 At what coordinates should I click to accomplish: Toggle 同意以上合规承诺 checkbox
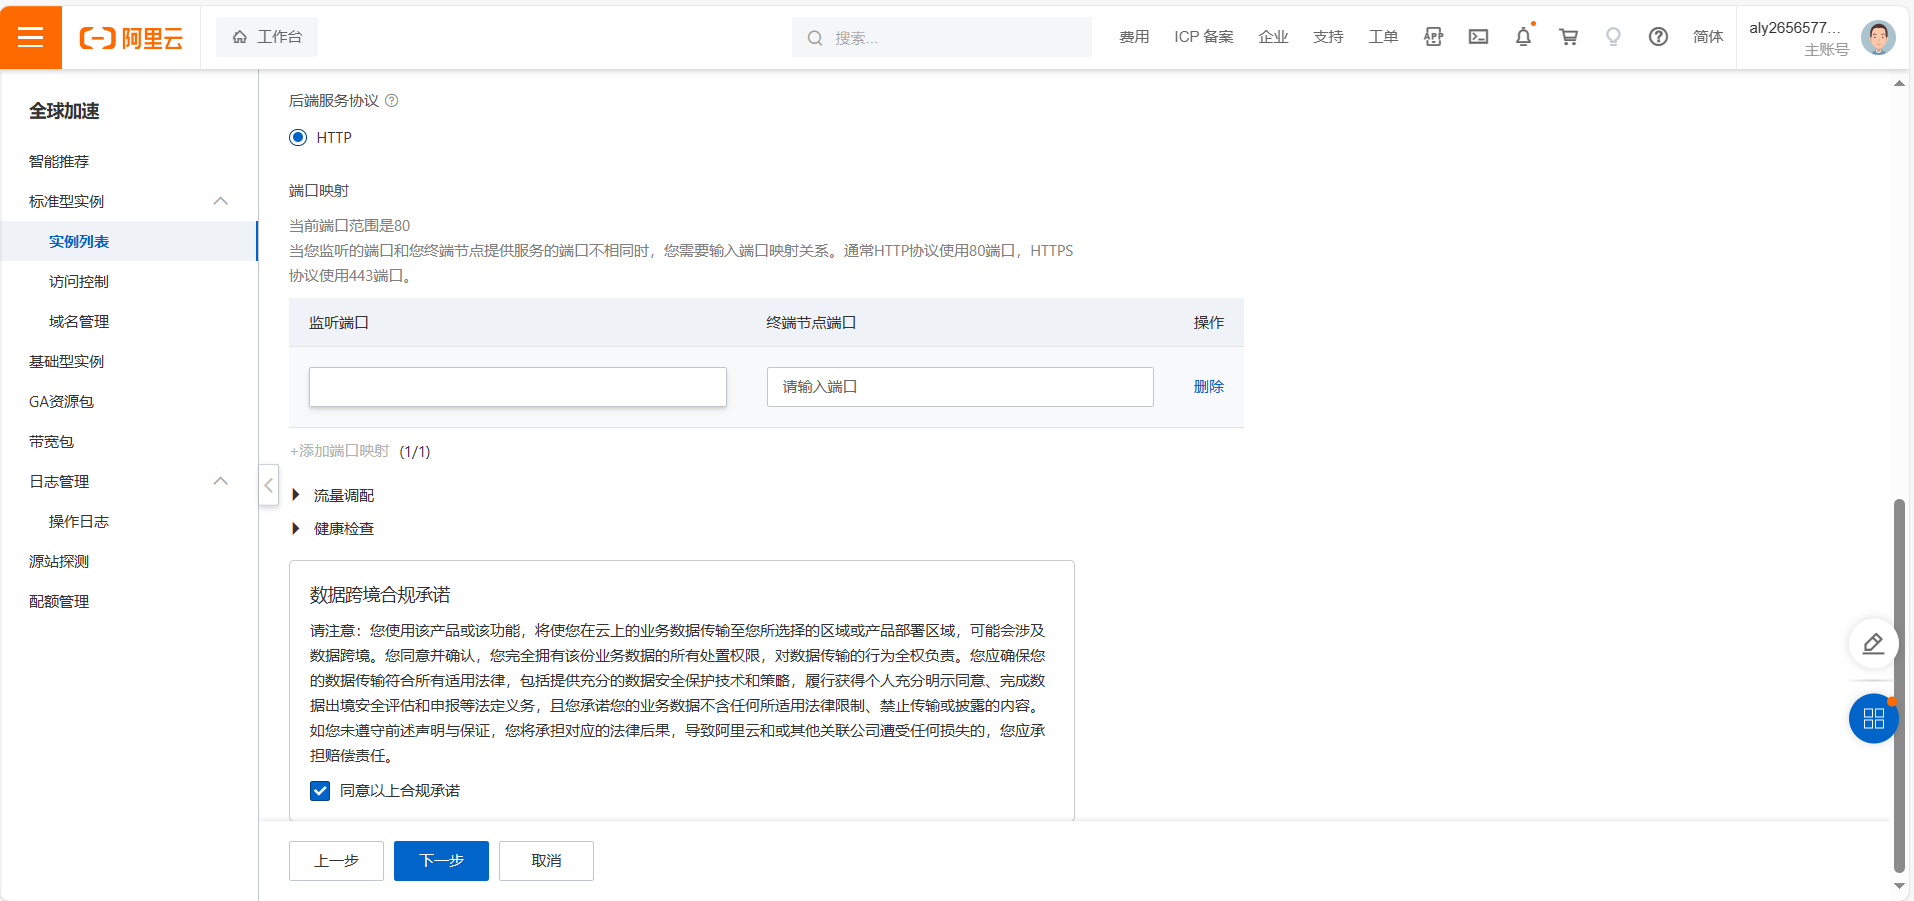click(320, 791)
